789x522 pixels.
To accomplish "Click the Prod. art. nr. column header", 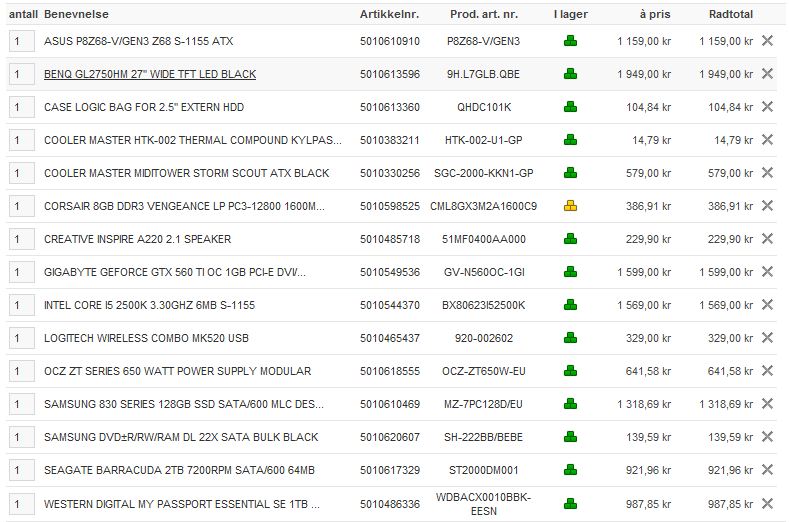I will [x=484, y=14].
